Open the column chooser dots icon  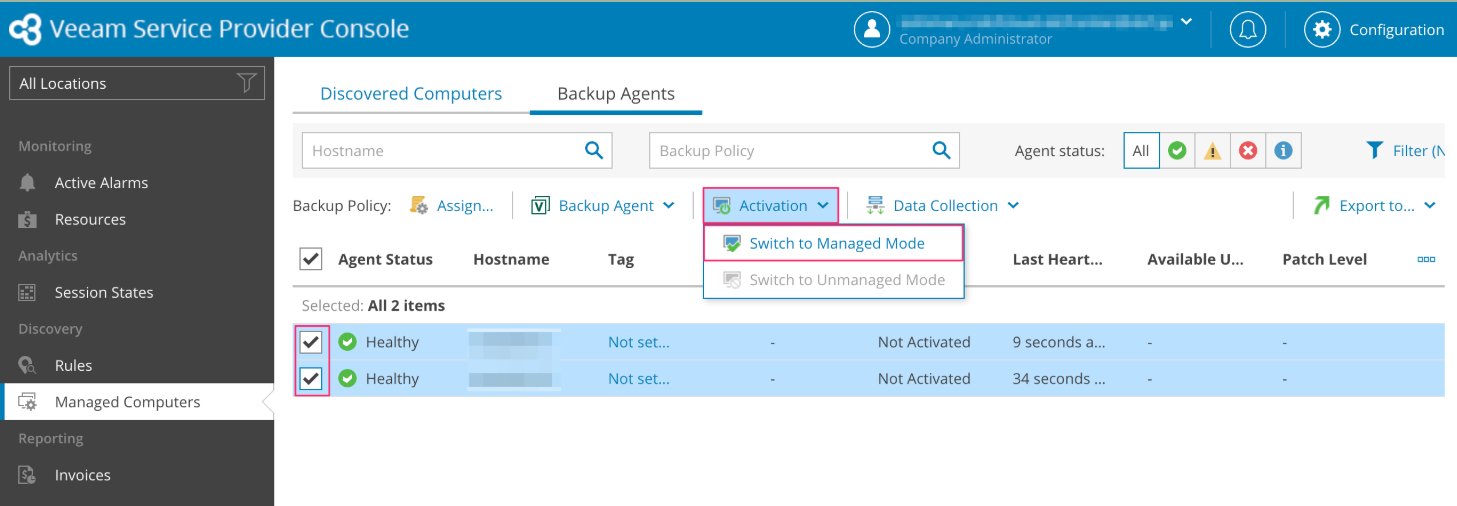1426,259
